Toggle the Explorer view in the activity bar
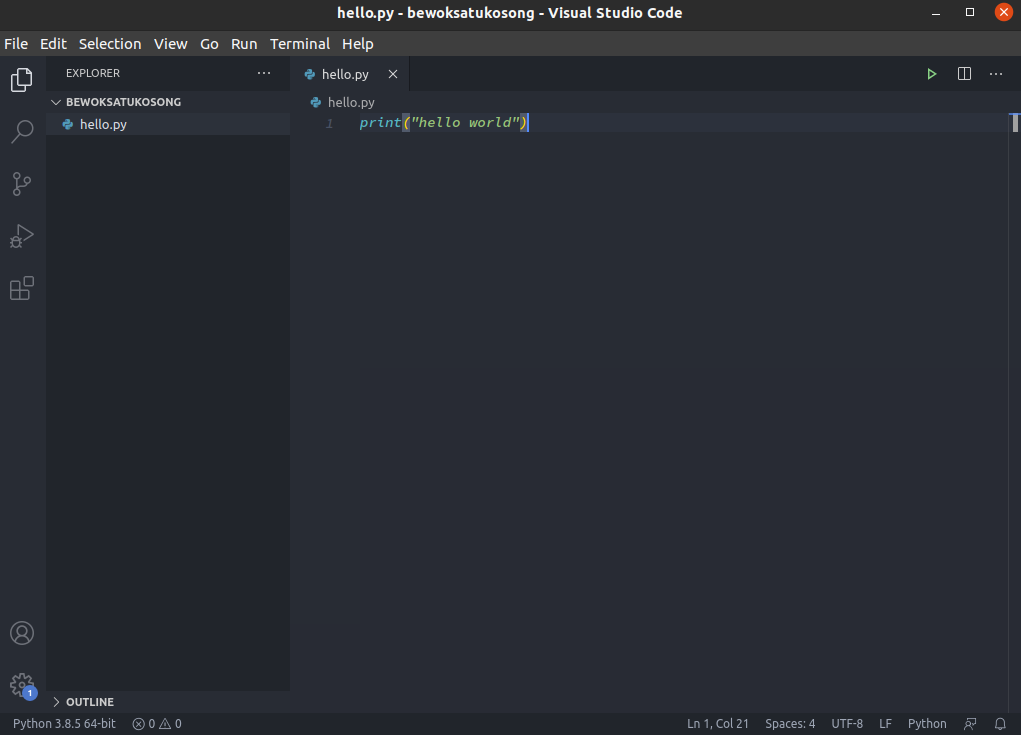The height and width of the screenshot is (735, 1021). pos(22,80)
